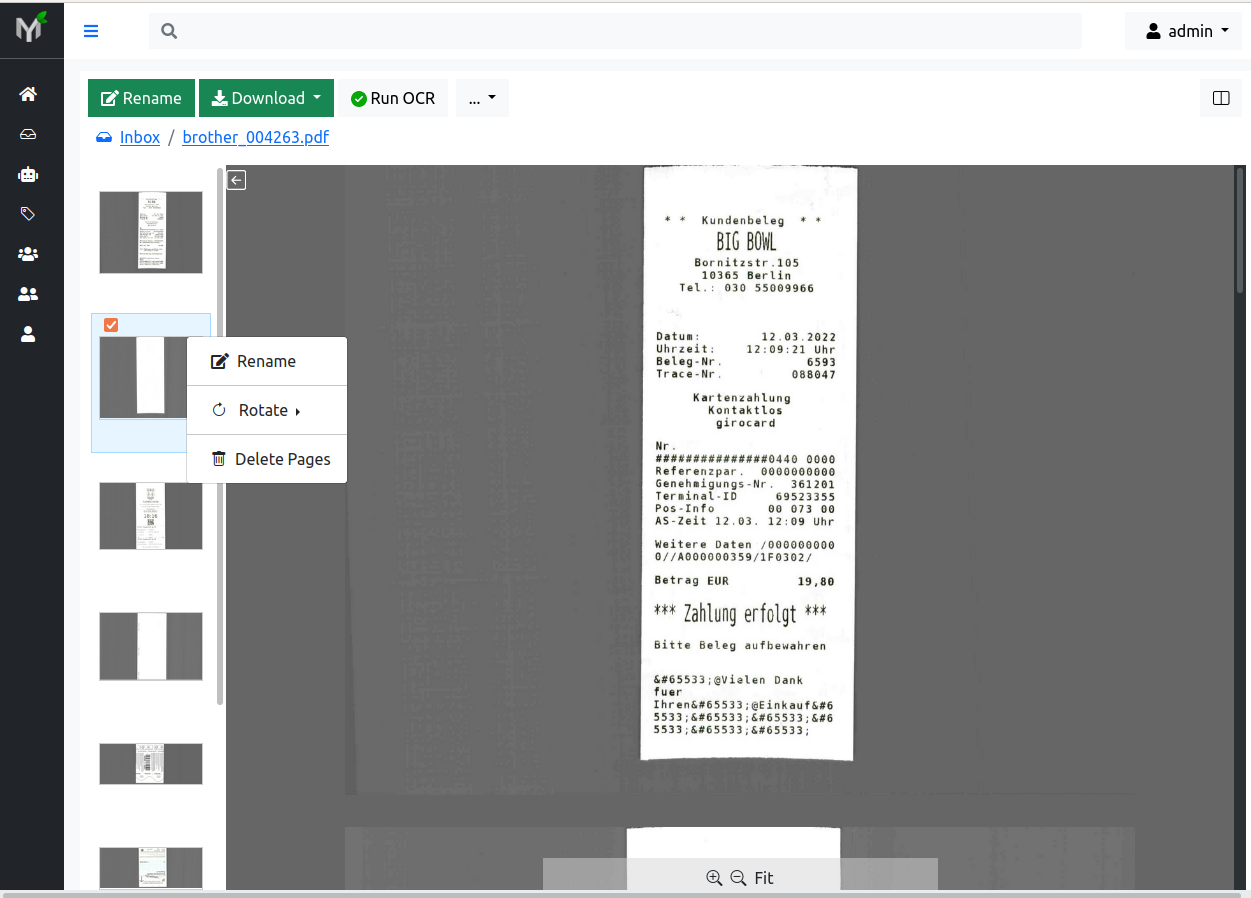
Task: Open the robot automation sidebar icon
Action: (28, 174)
